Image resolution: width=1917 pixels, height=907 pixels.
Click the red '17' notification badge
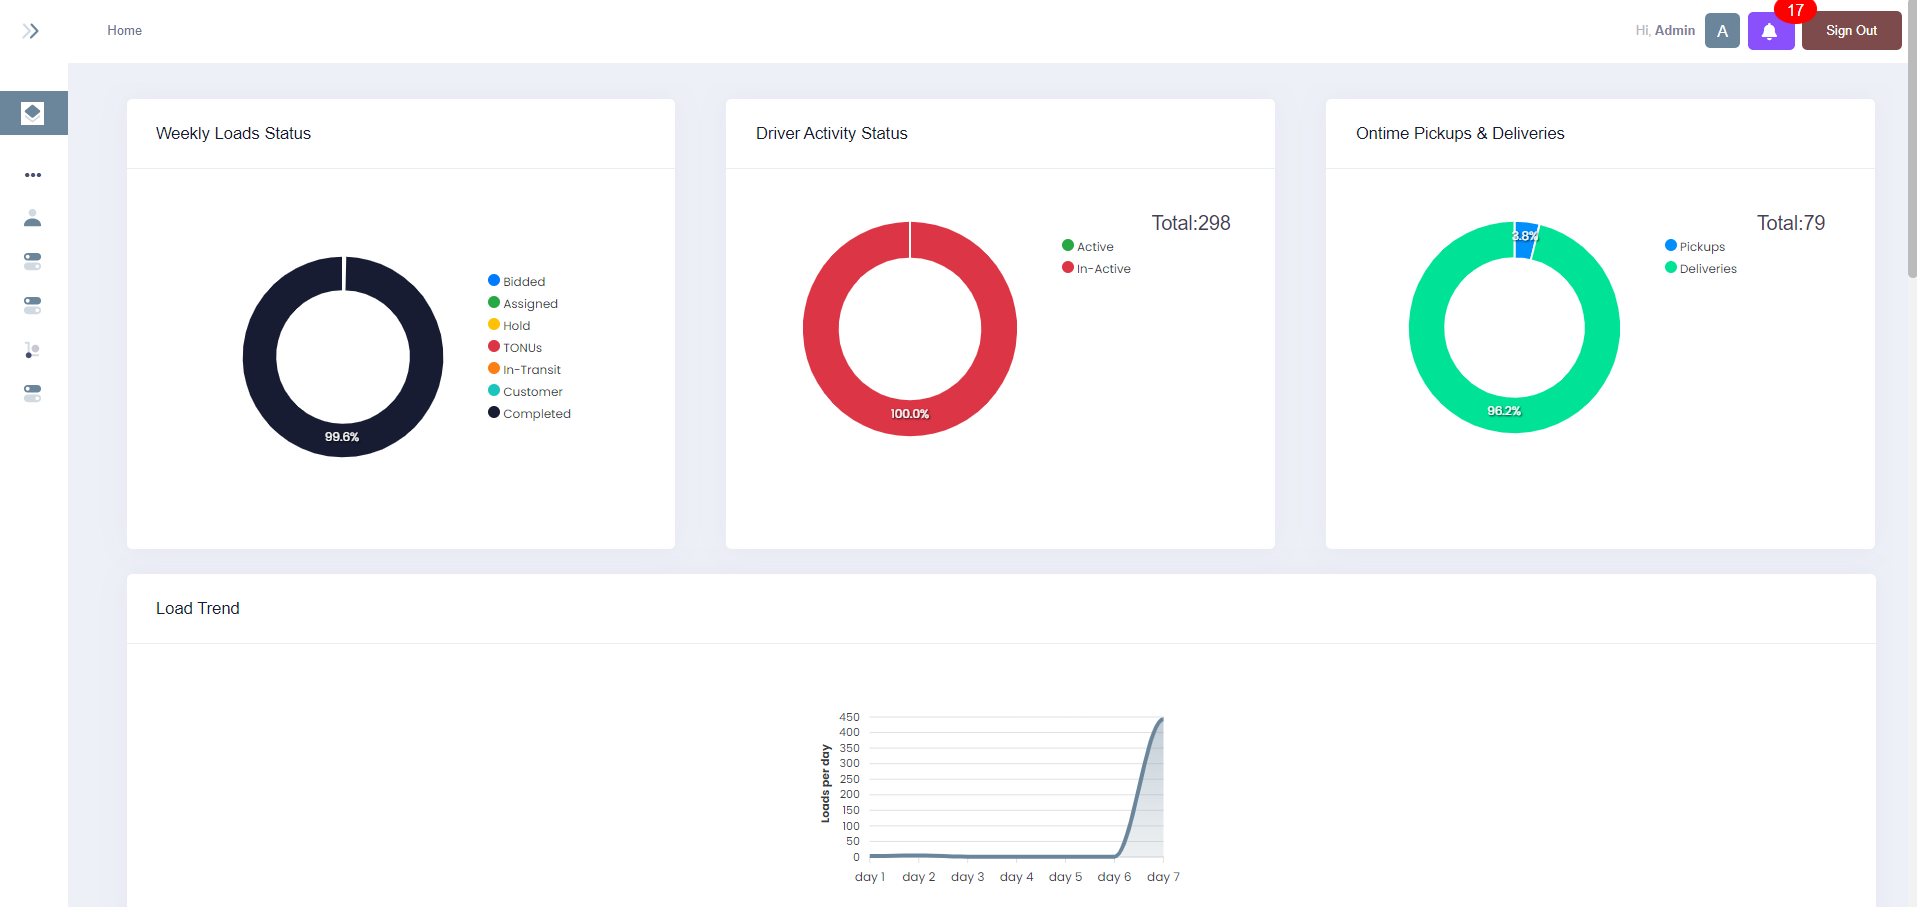pos(1795,11)
